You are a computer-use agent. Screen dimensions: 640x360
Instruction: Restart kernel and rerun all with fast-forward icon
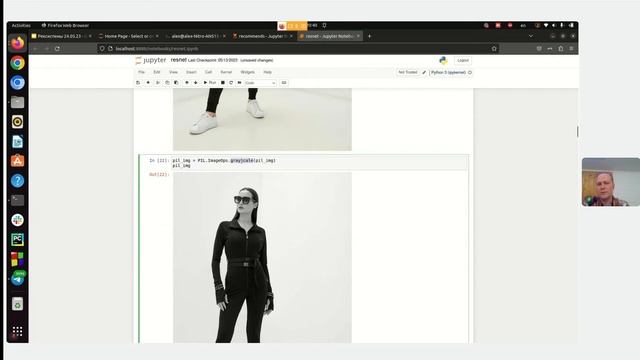pos(240,83)
